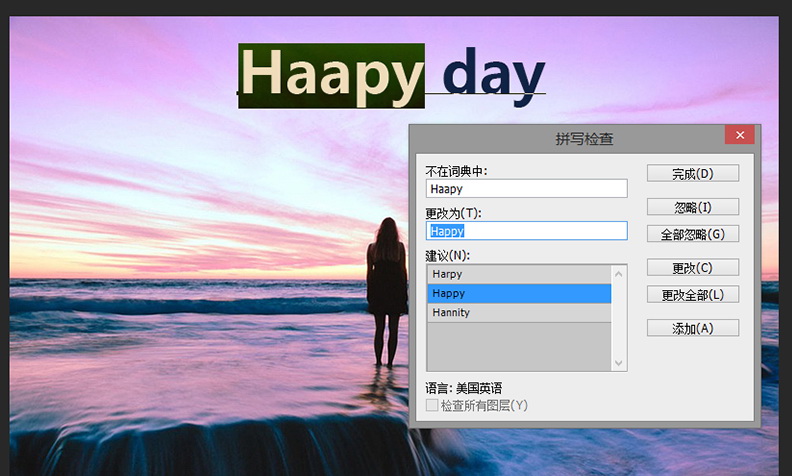Enable the 检查所有图层(Y) checkbox
This screenshot has width=792, height=476.
click(x=432, y=406)
